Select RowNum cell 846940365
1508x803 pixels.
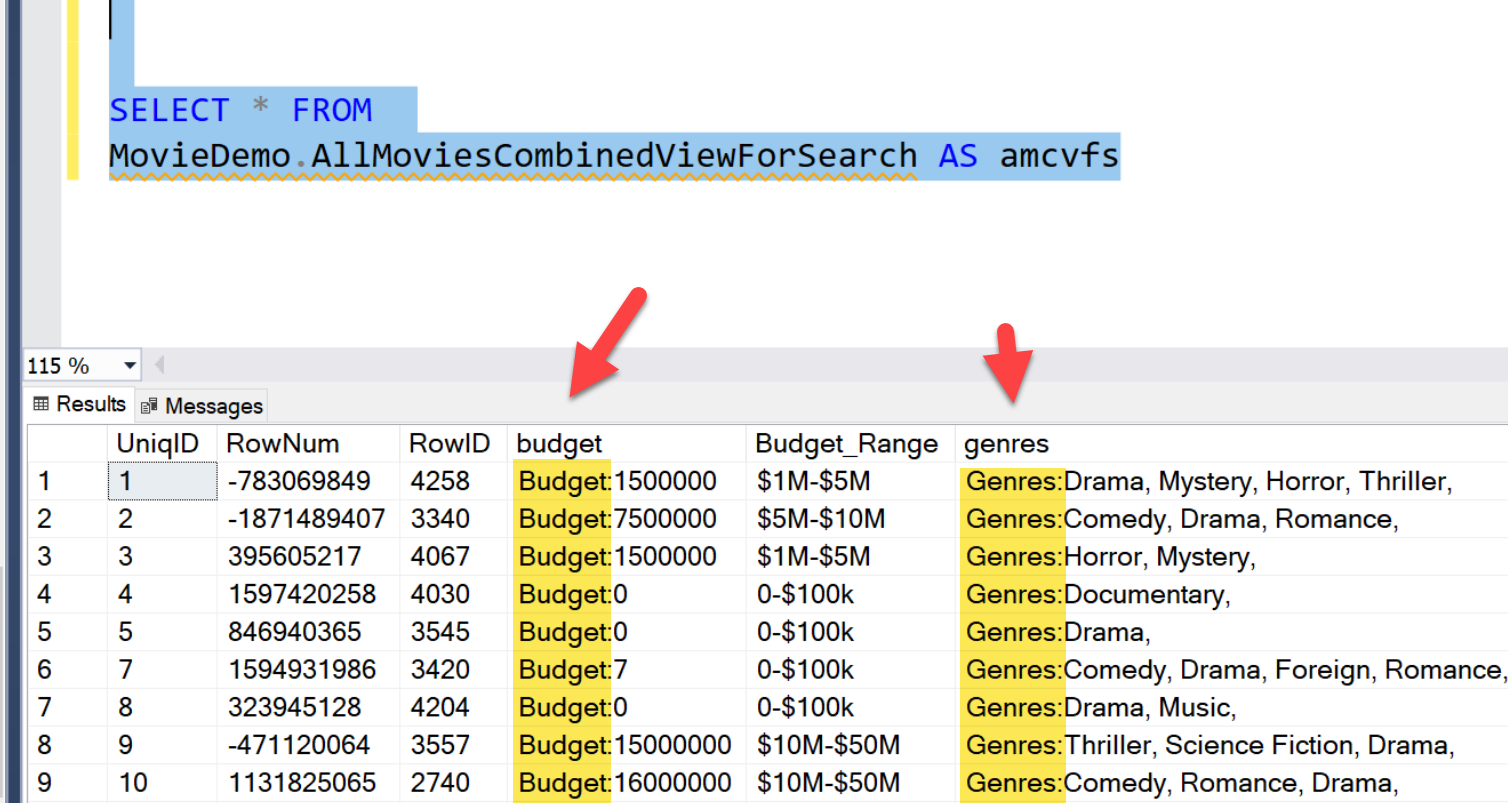pyautogui.click(x=308, y=632)
